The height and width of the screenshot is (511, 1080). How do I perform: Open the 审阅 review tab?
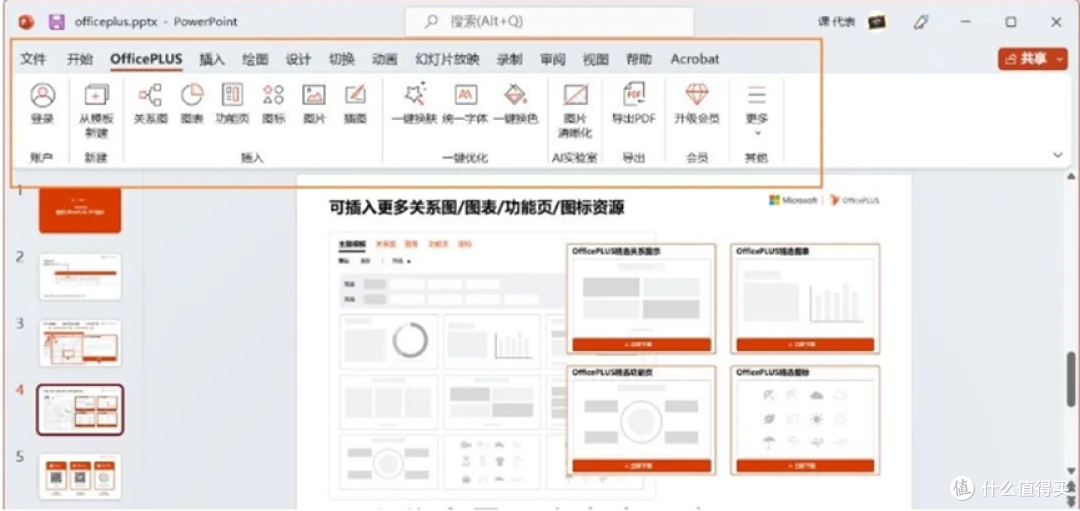[x=553, y=59]
